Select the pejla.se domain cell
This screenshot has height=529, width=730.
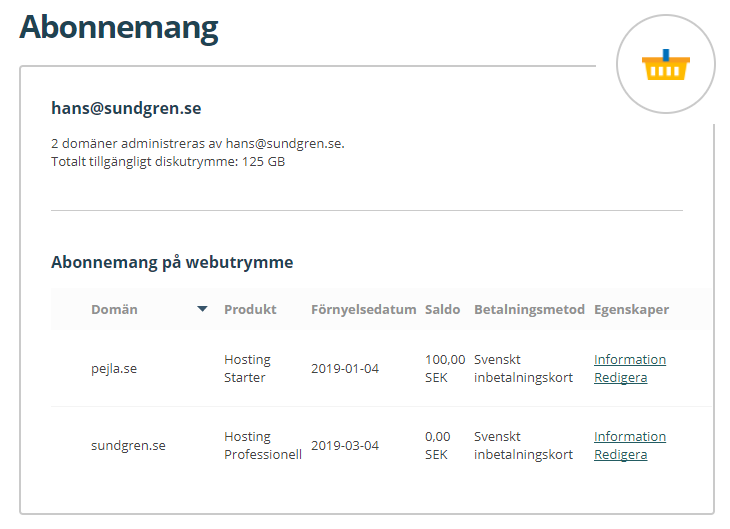point(114,368)
